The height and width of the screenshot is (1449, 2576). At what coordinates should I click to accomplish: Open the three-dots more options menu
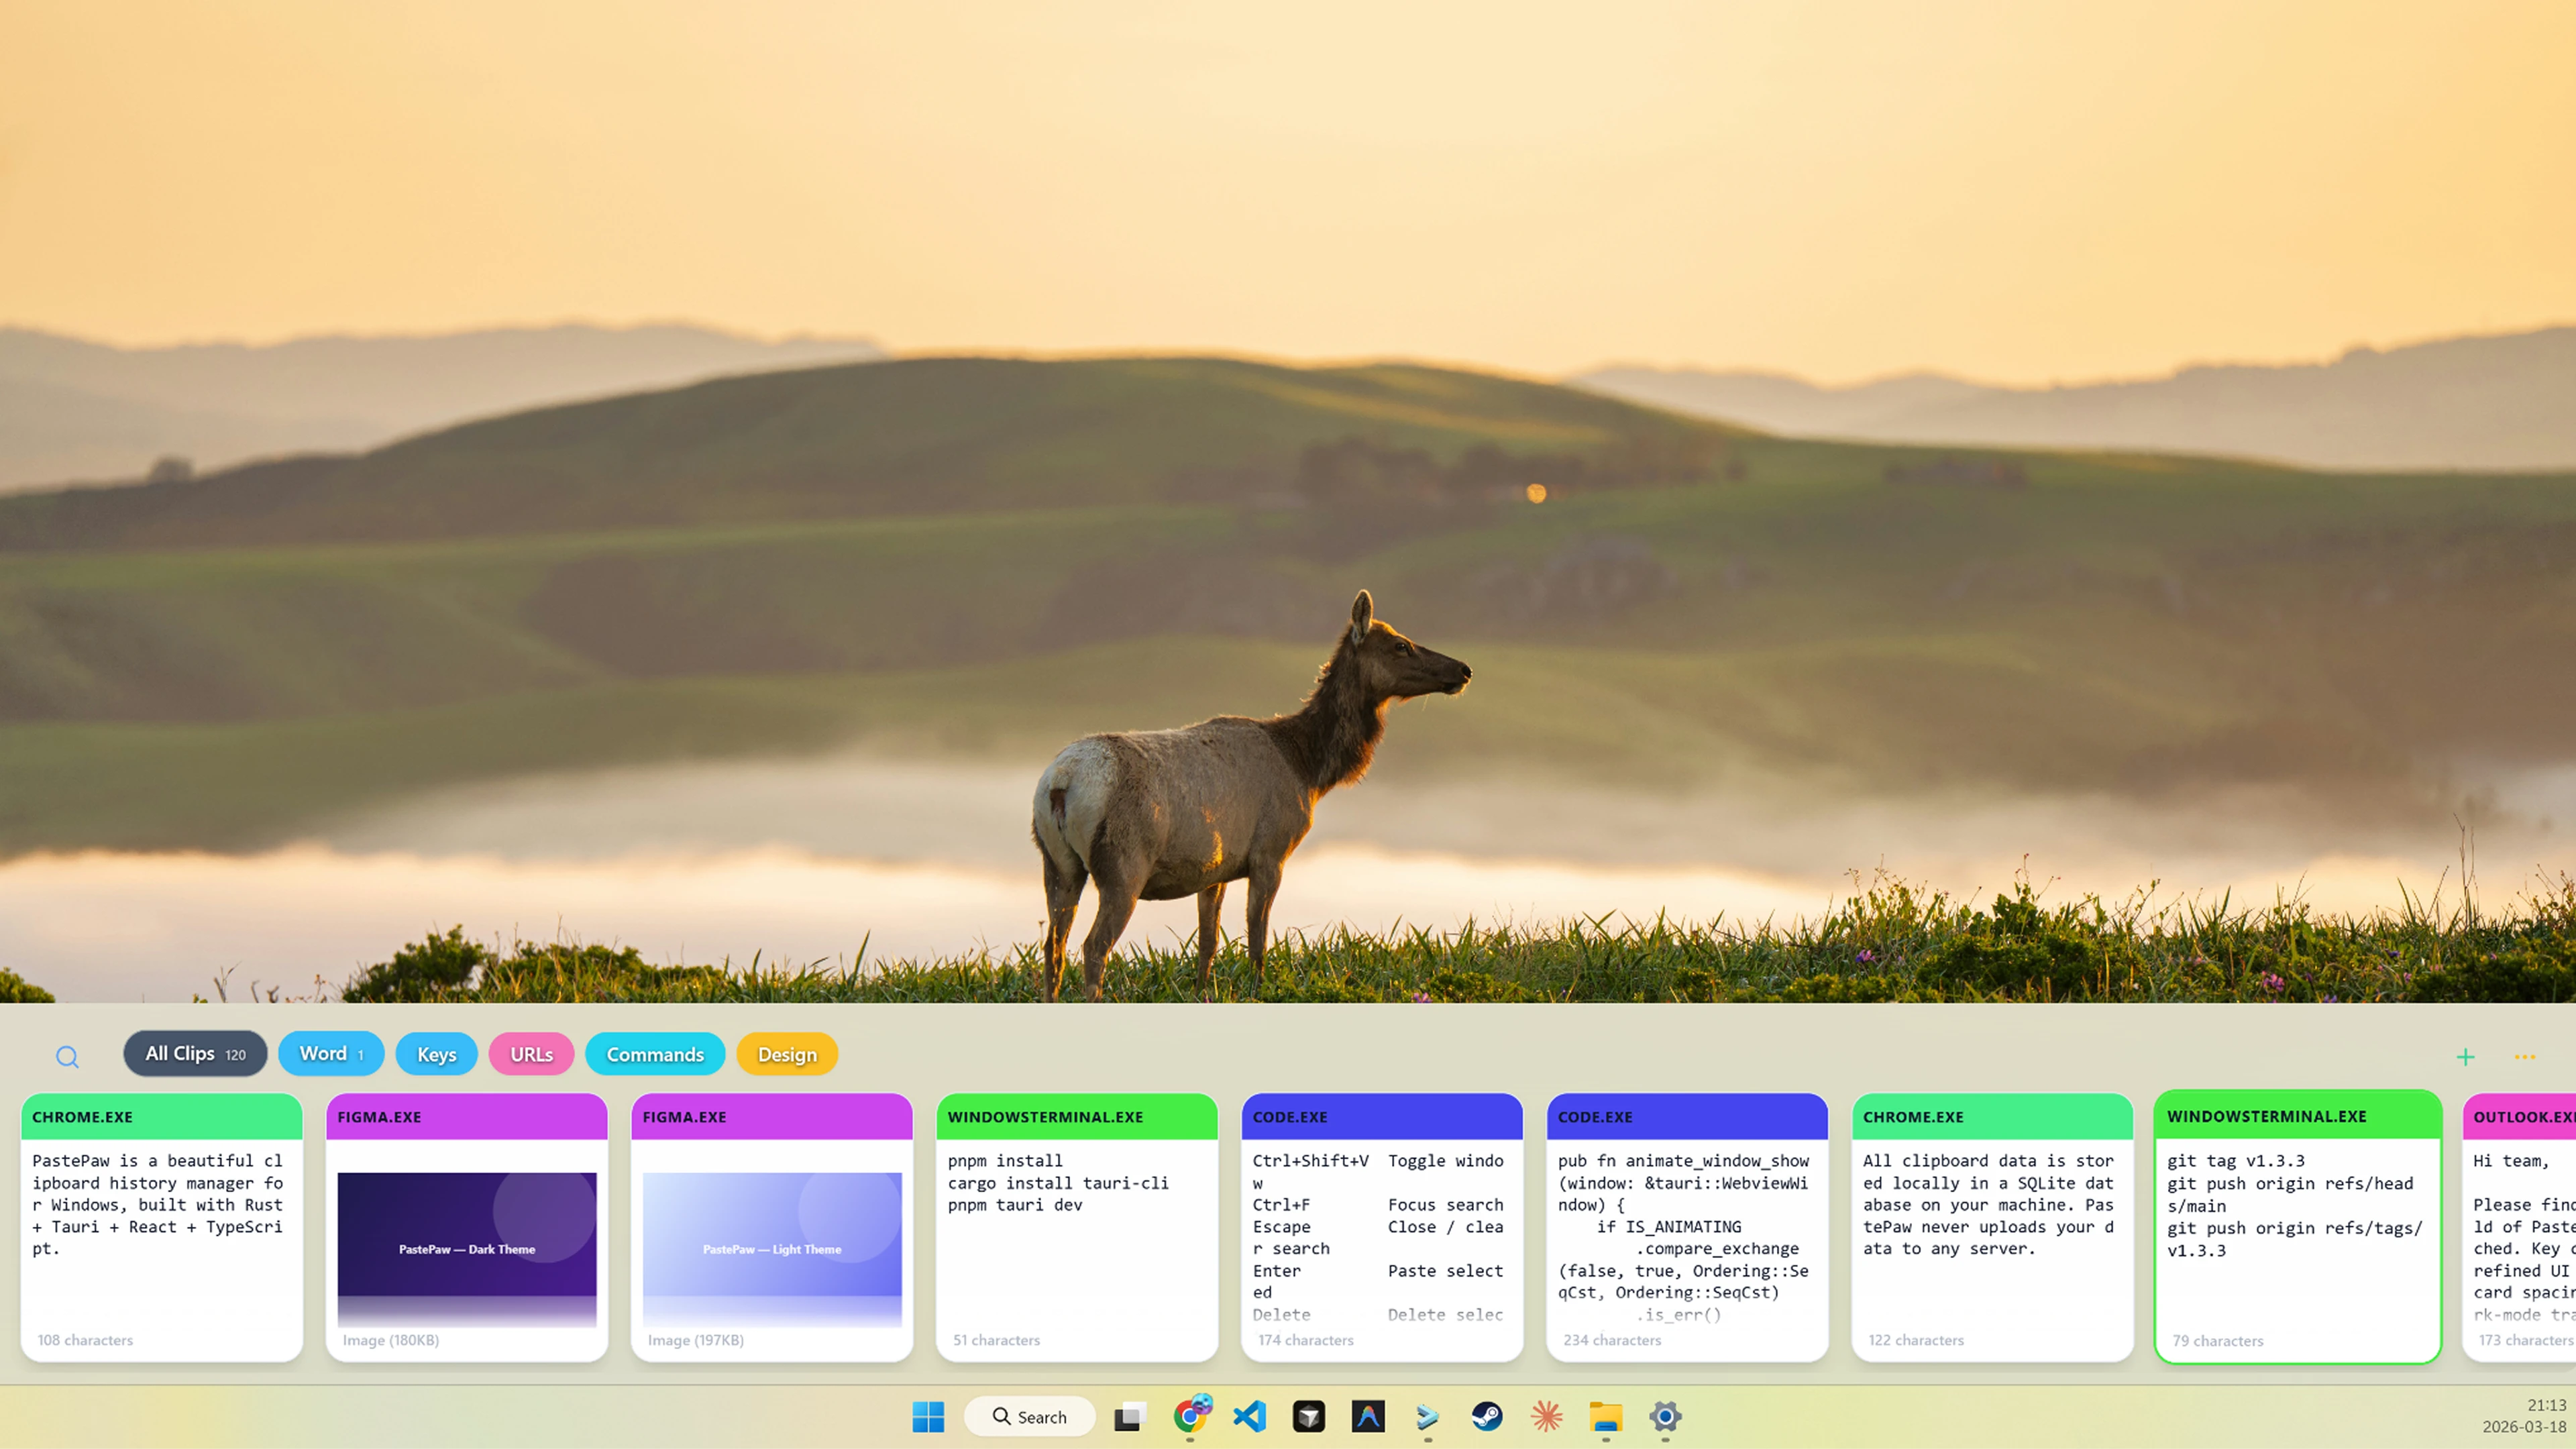click(x=2525, y=1056)
